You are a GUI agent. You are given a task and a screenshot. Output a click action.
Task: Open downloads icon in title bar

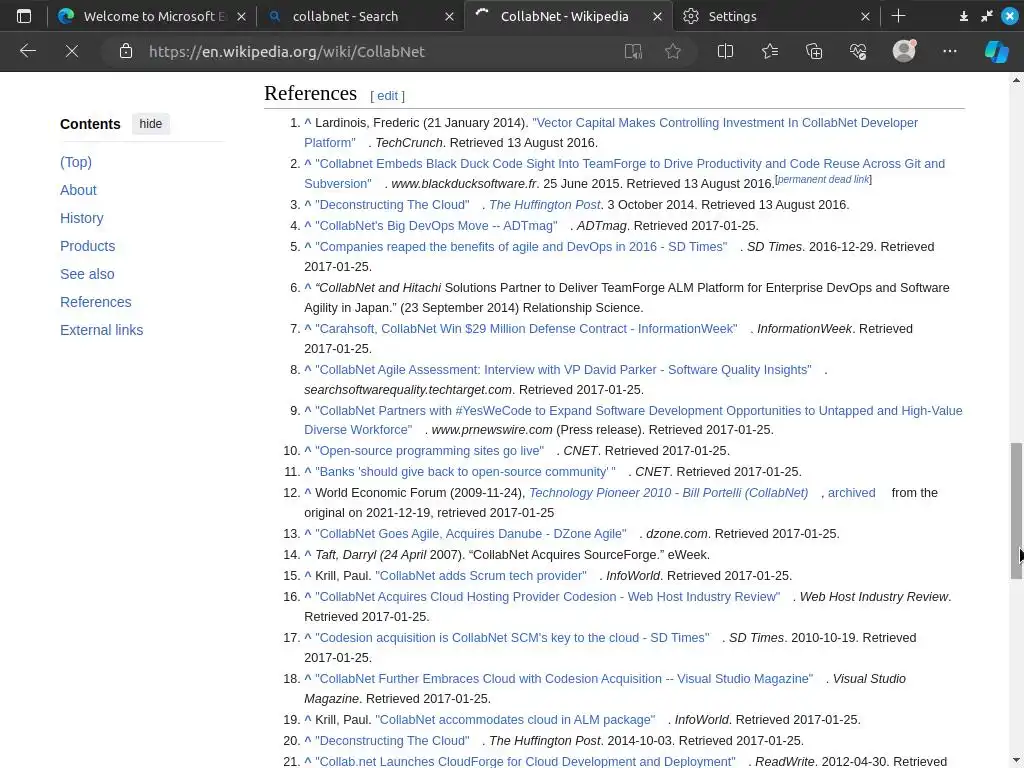tap(963, 16)
